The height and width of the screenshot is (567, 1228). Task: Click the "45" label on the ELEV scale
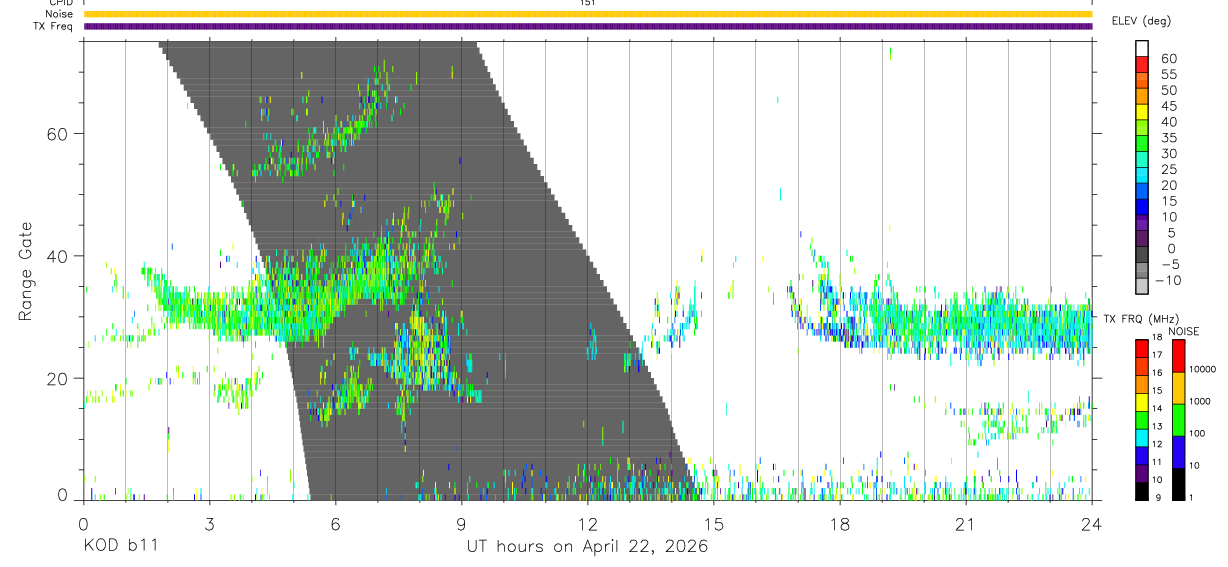[1169, 106]
